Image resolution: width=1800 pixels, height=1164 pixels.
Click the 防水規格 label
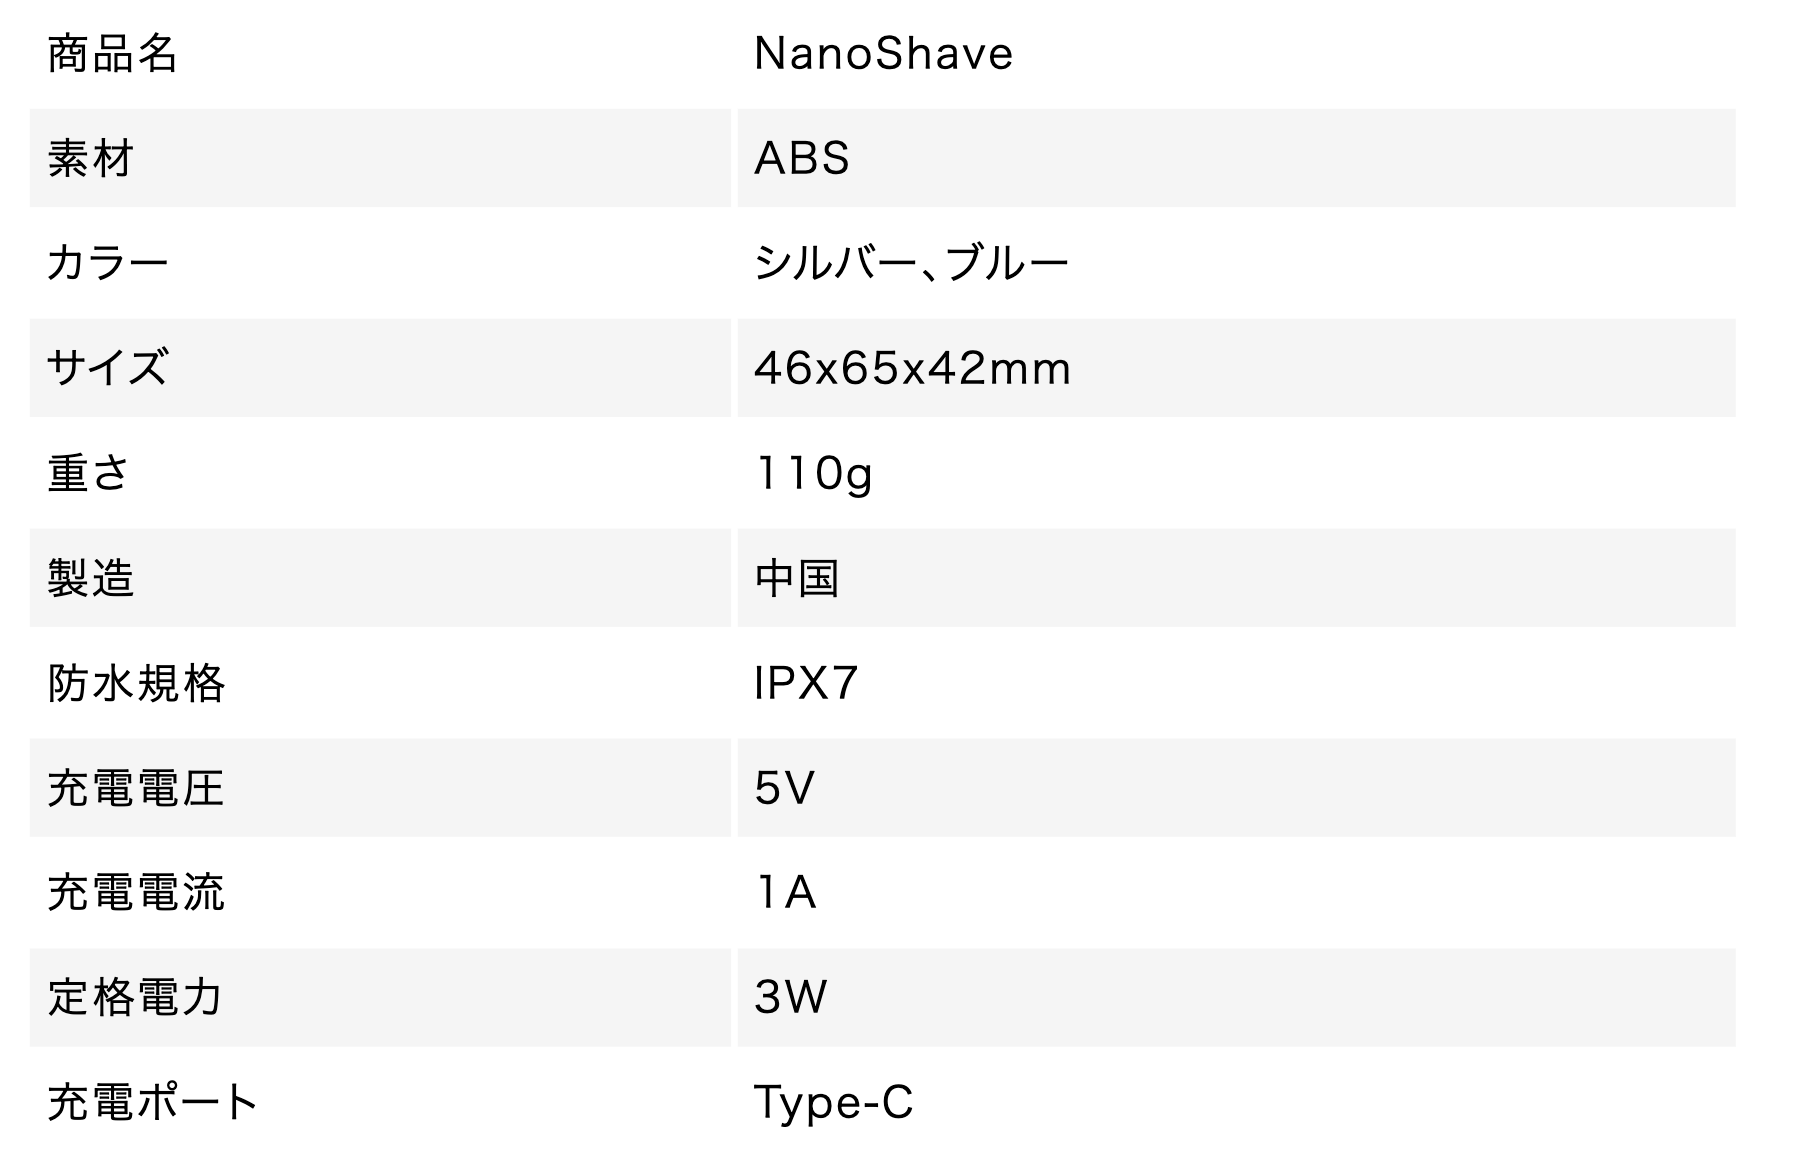coord(136,683)
